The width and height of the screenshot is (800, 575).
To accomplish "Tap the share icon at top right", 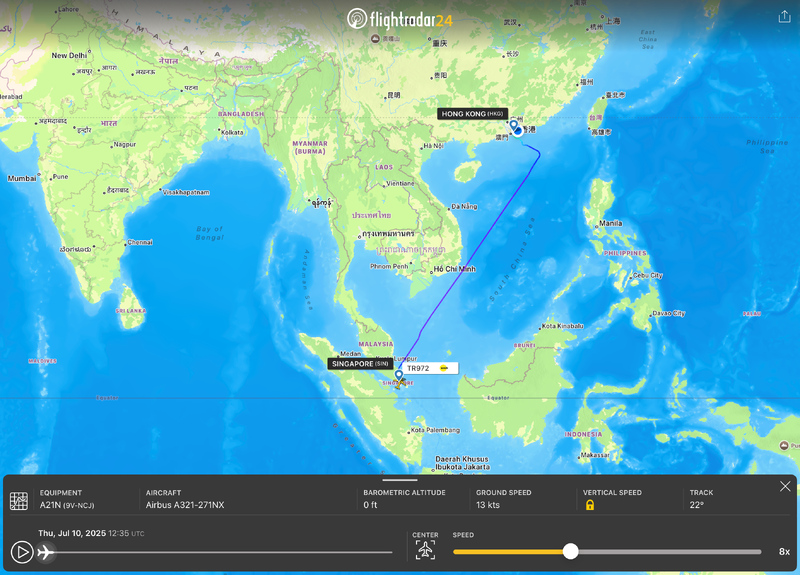I will click(784, 17).
